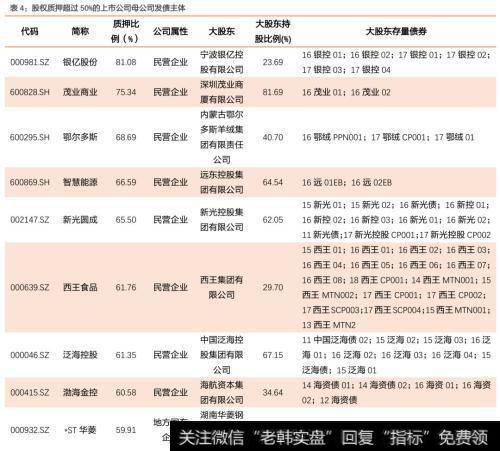
Task: Click shareholder 西王集团有限公司
Action: 222,287
